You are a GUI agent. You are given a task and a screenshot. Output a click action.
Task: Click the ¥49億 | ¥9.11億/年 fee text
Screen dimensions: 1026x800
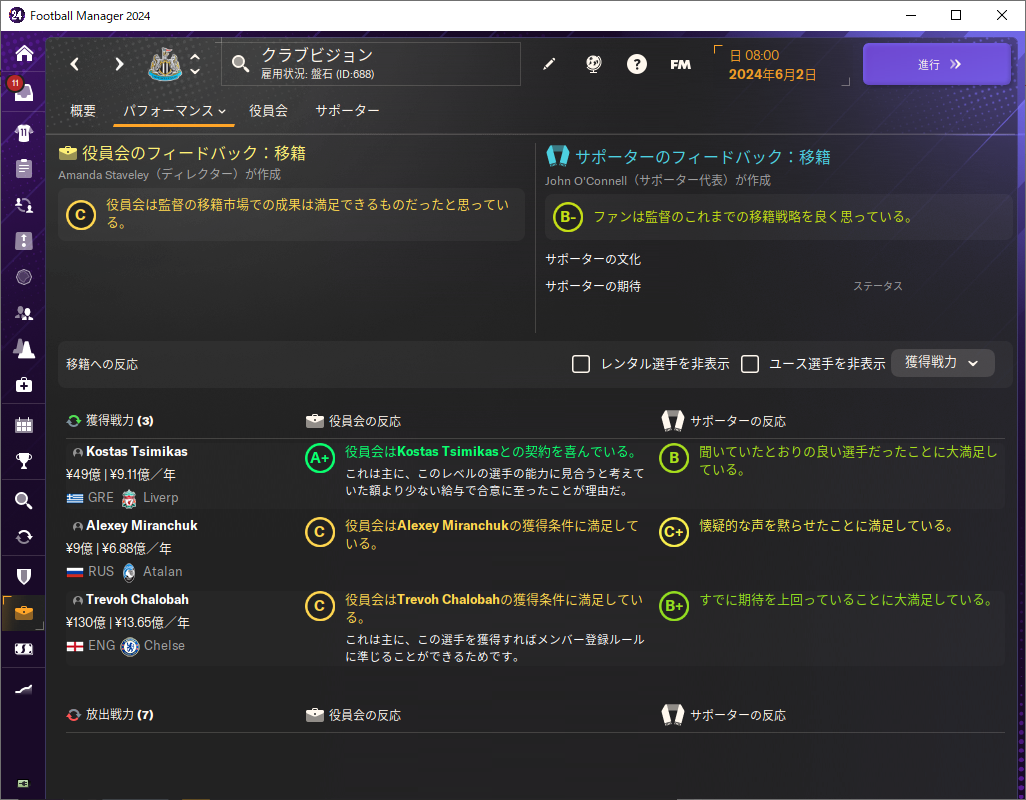point(120,474)
